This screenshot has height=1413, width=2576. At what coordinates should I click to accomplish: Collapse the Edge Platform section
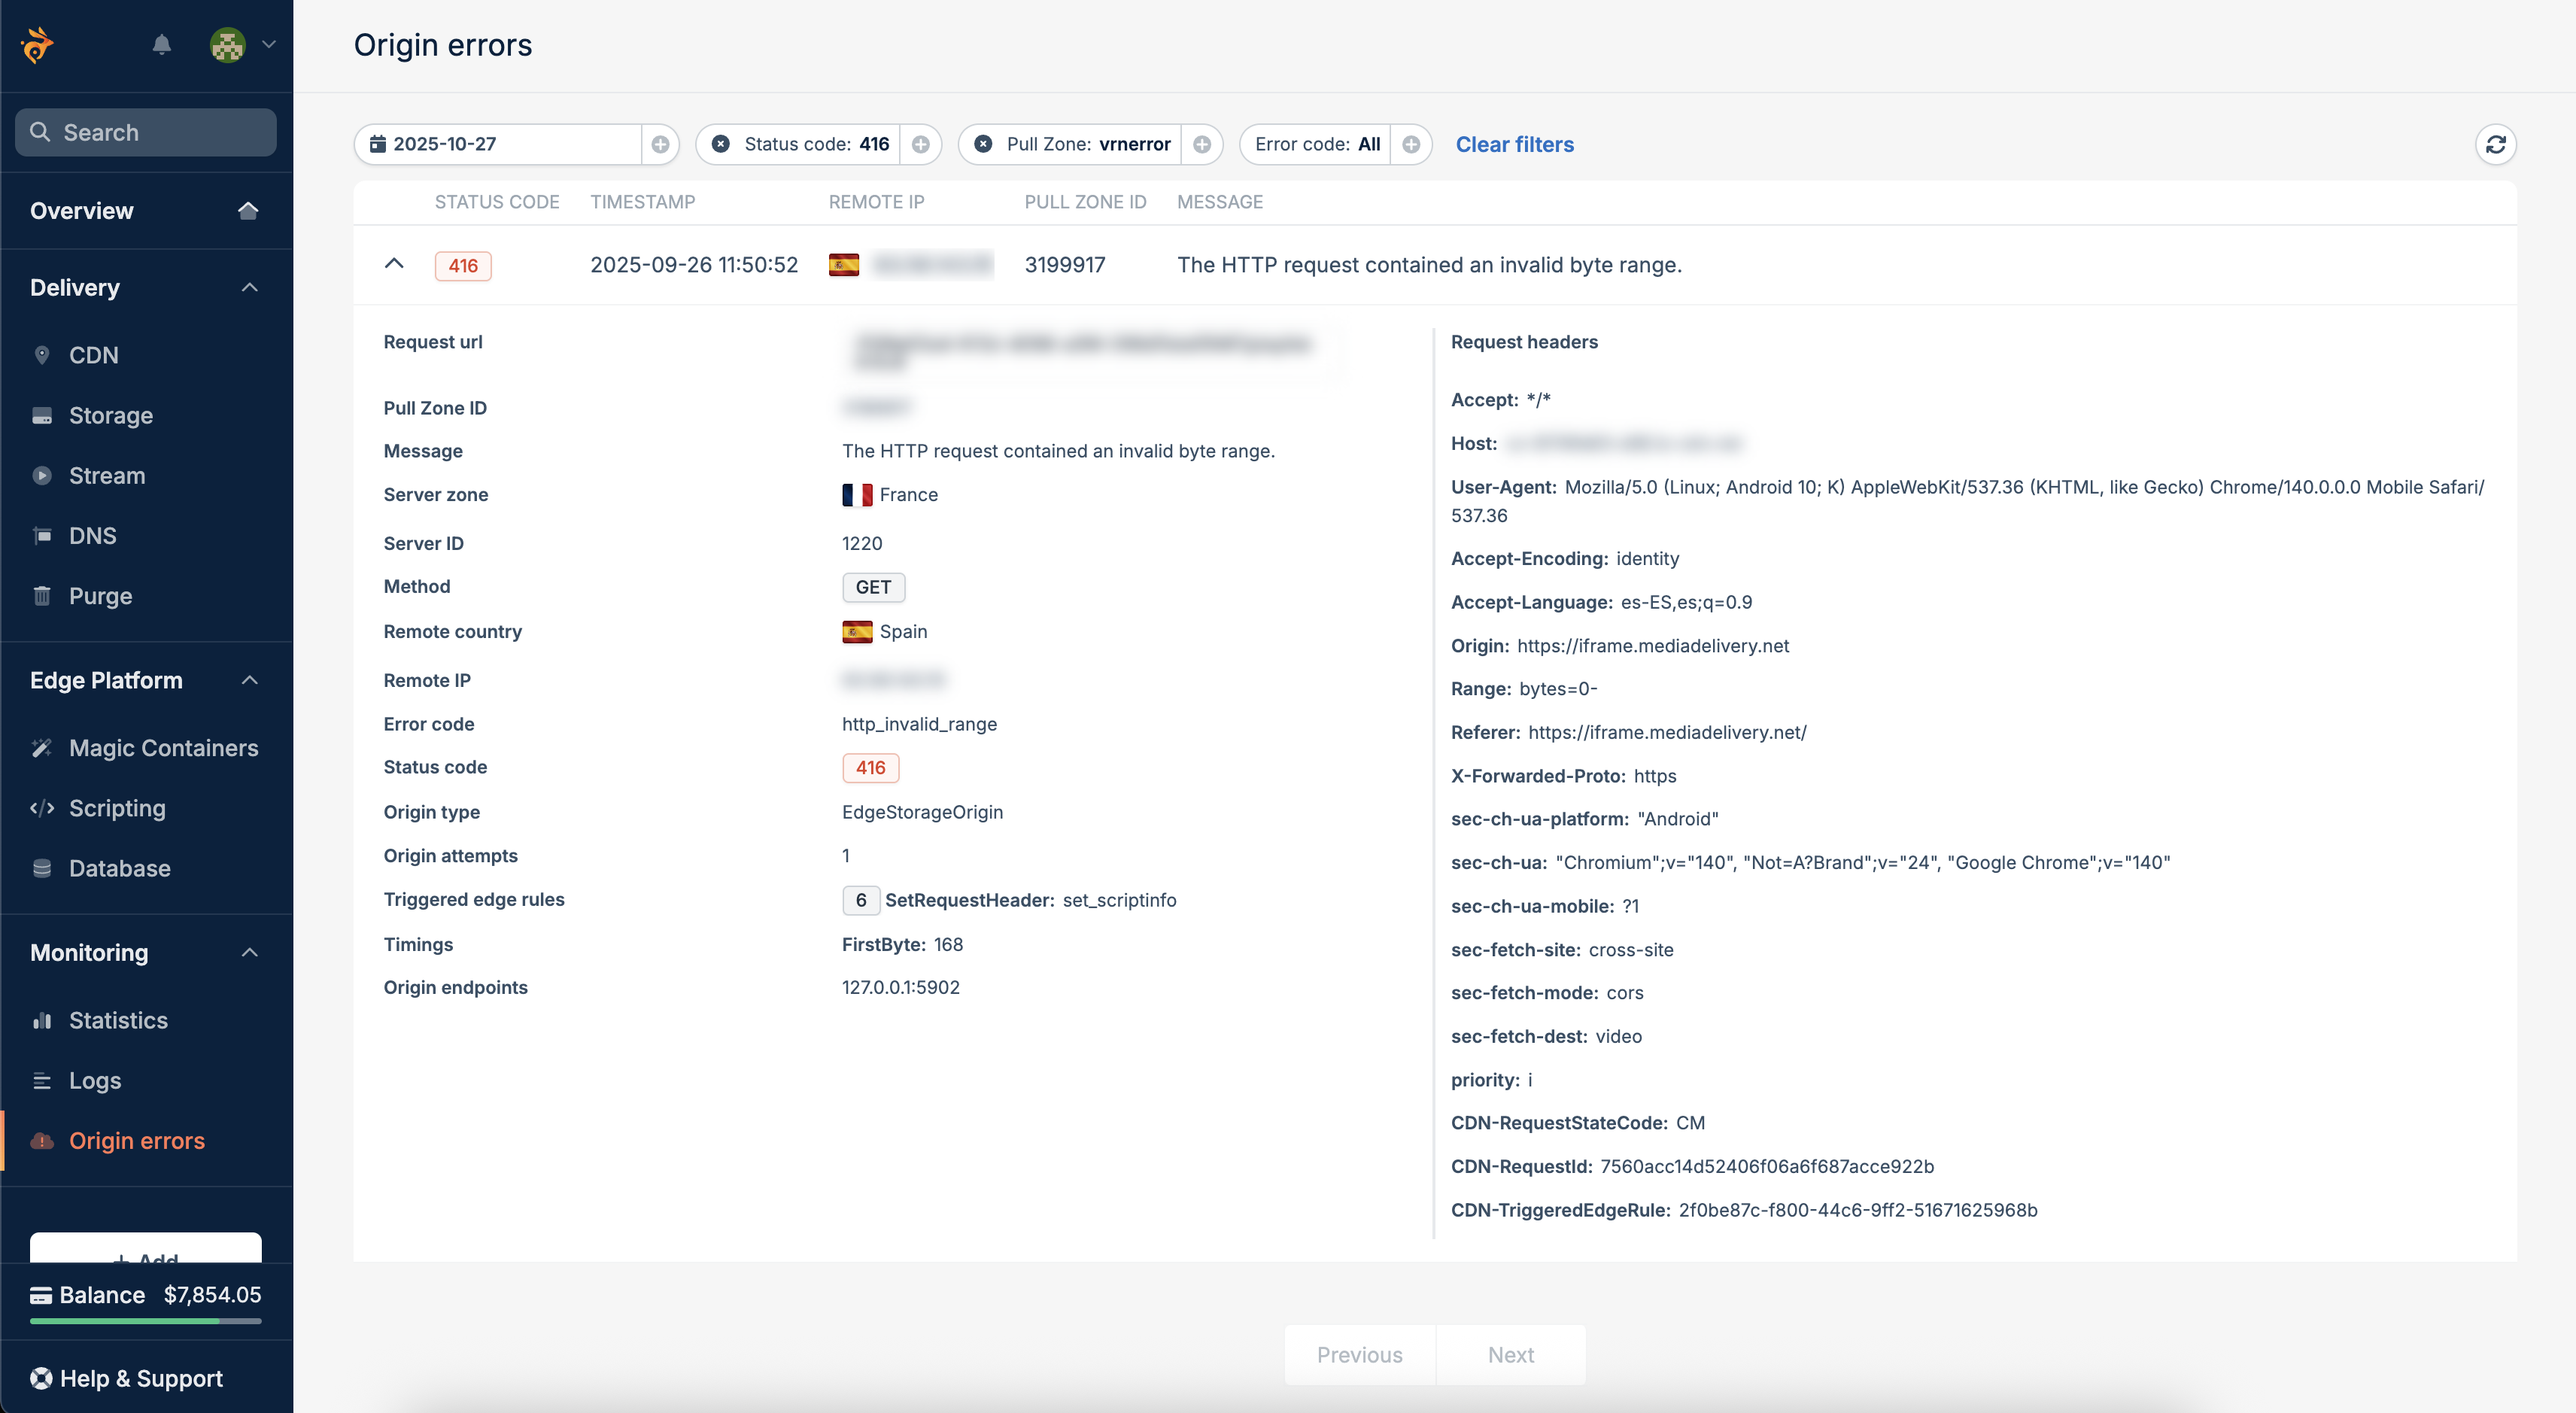[x=250, y=680]
